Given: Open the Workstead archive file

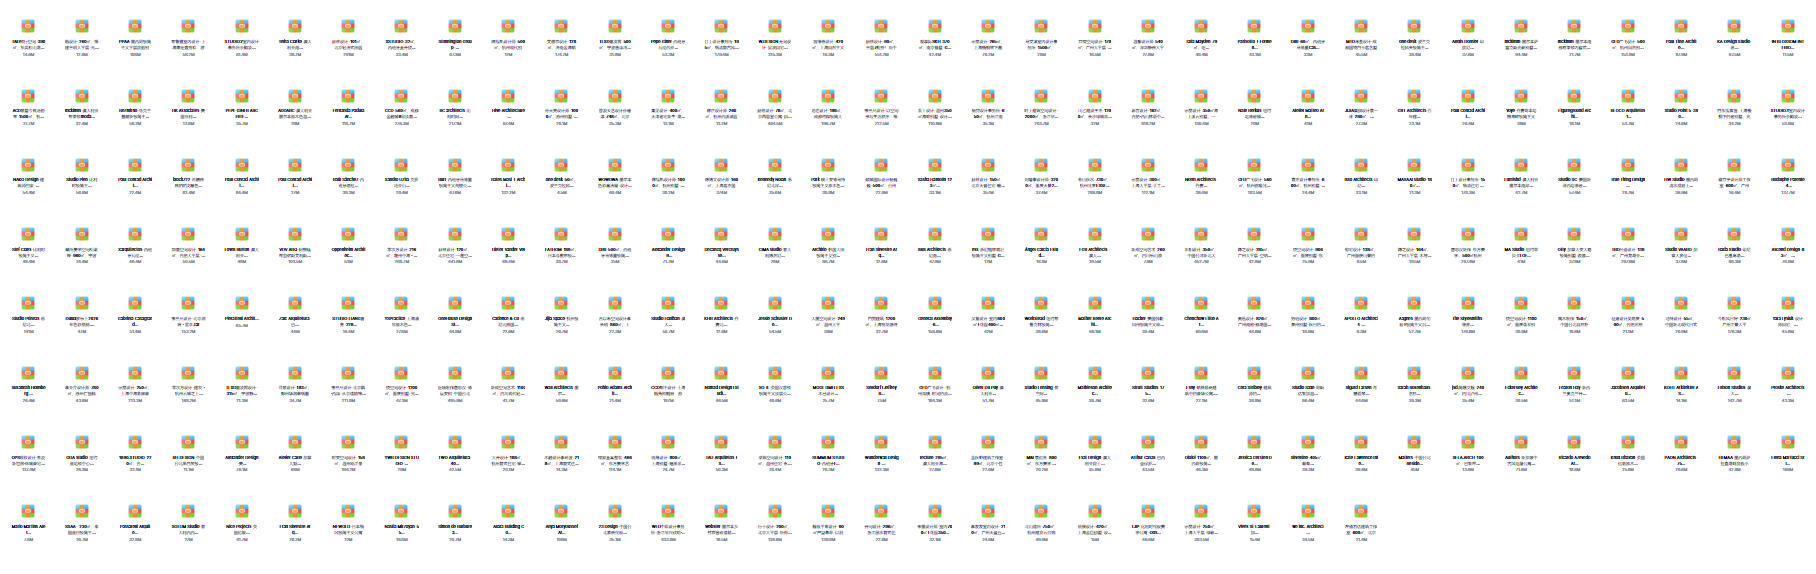Looking at the screenshot, I should pyautogui.click(x=1041, y=303).
